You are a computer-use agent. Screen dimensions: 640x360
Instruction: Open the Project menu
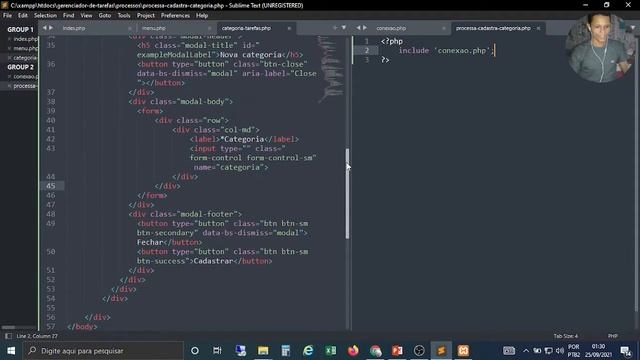click(x=146, y=16)
